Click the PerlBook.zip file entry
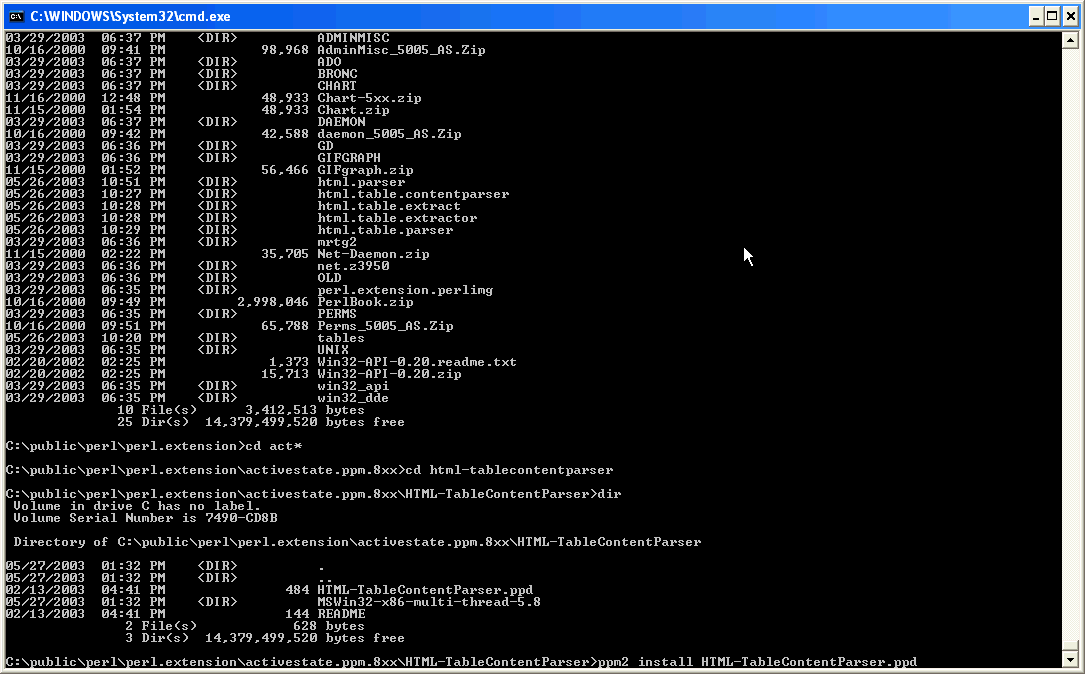 365,302
